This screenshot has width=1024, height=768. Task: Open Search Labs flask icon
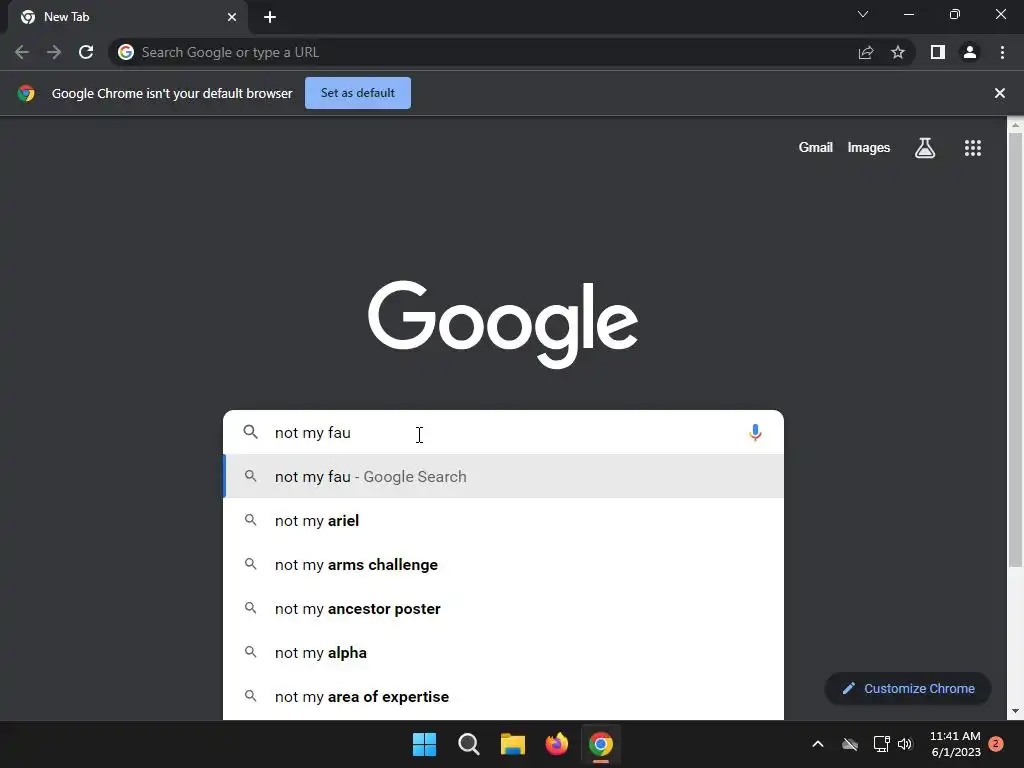925,148
